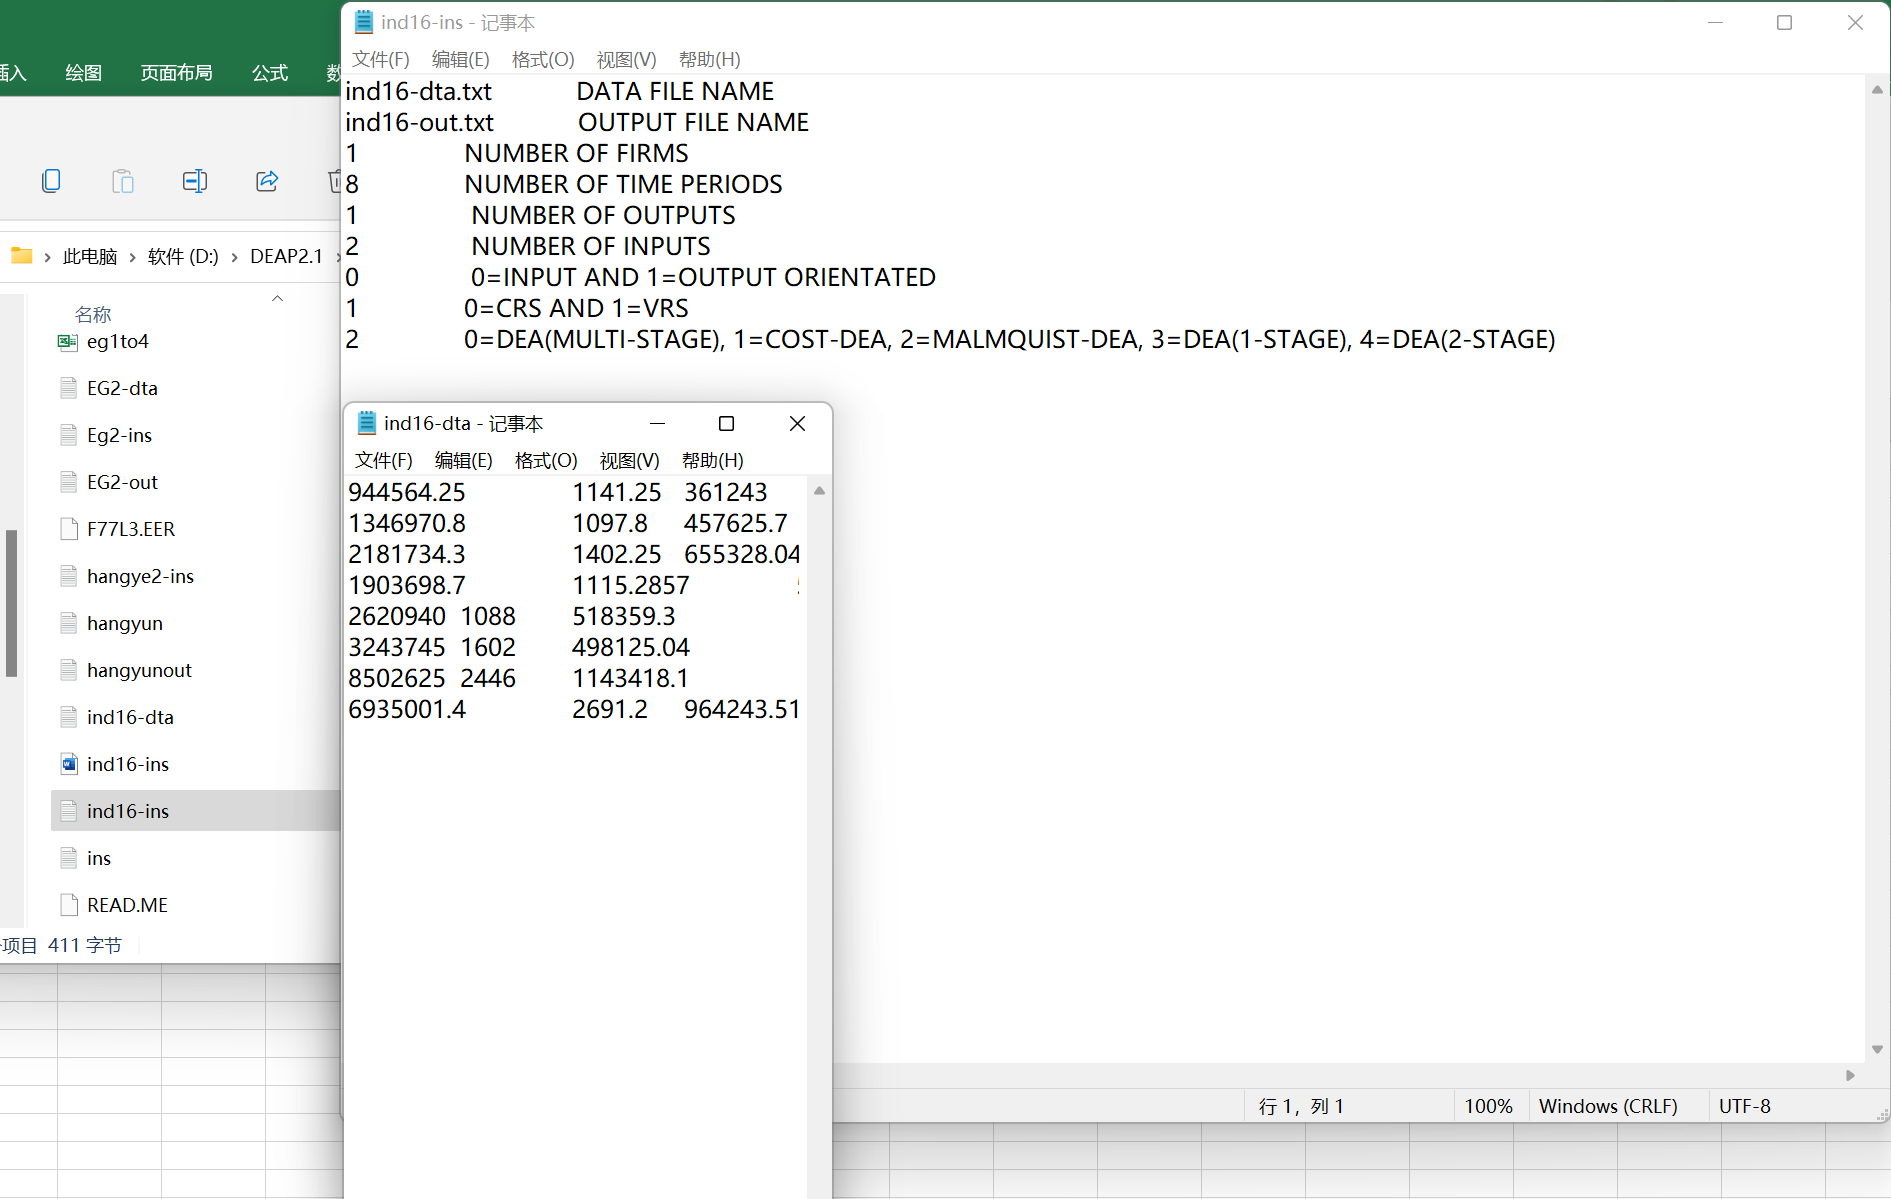Click the Rename icon in Explorer toolbar
Image resolution: width=1891 pixels, height=1199 pixels.
(x=195, y=181)
